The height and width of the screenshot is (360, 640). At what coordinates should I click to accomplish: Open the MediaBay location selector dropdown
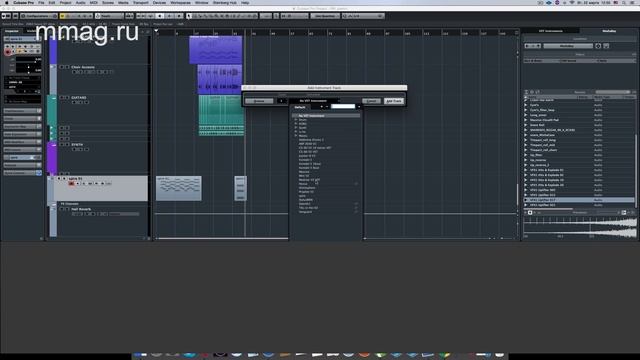(568, 46)
